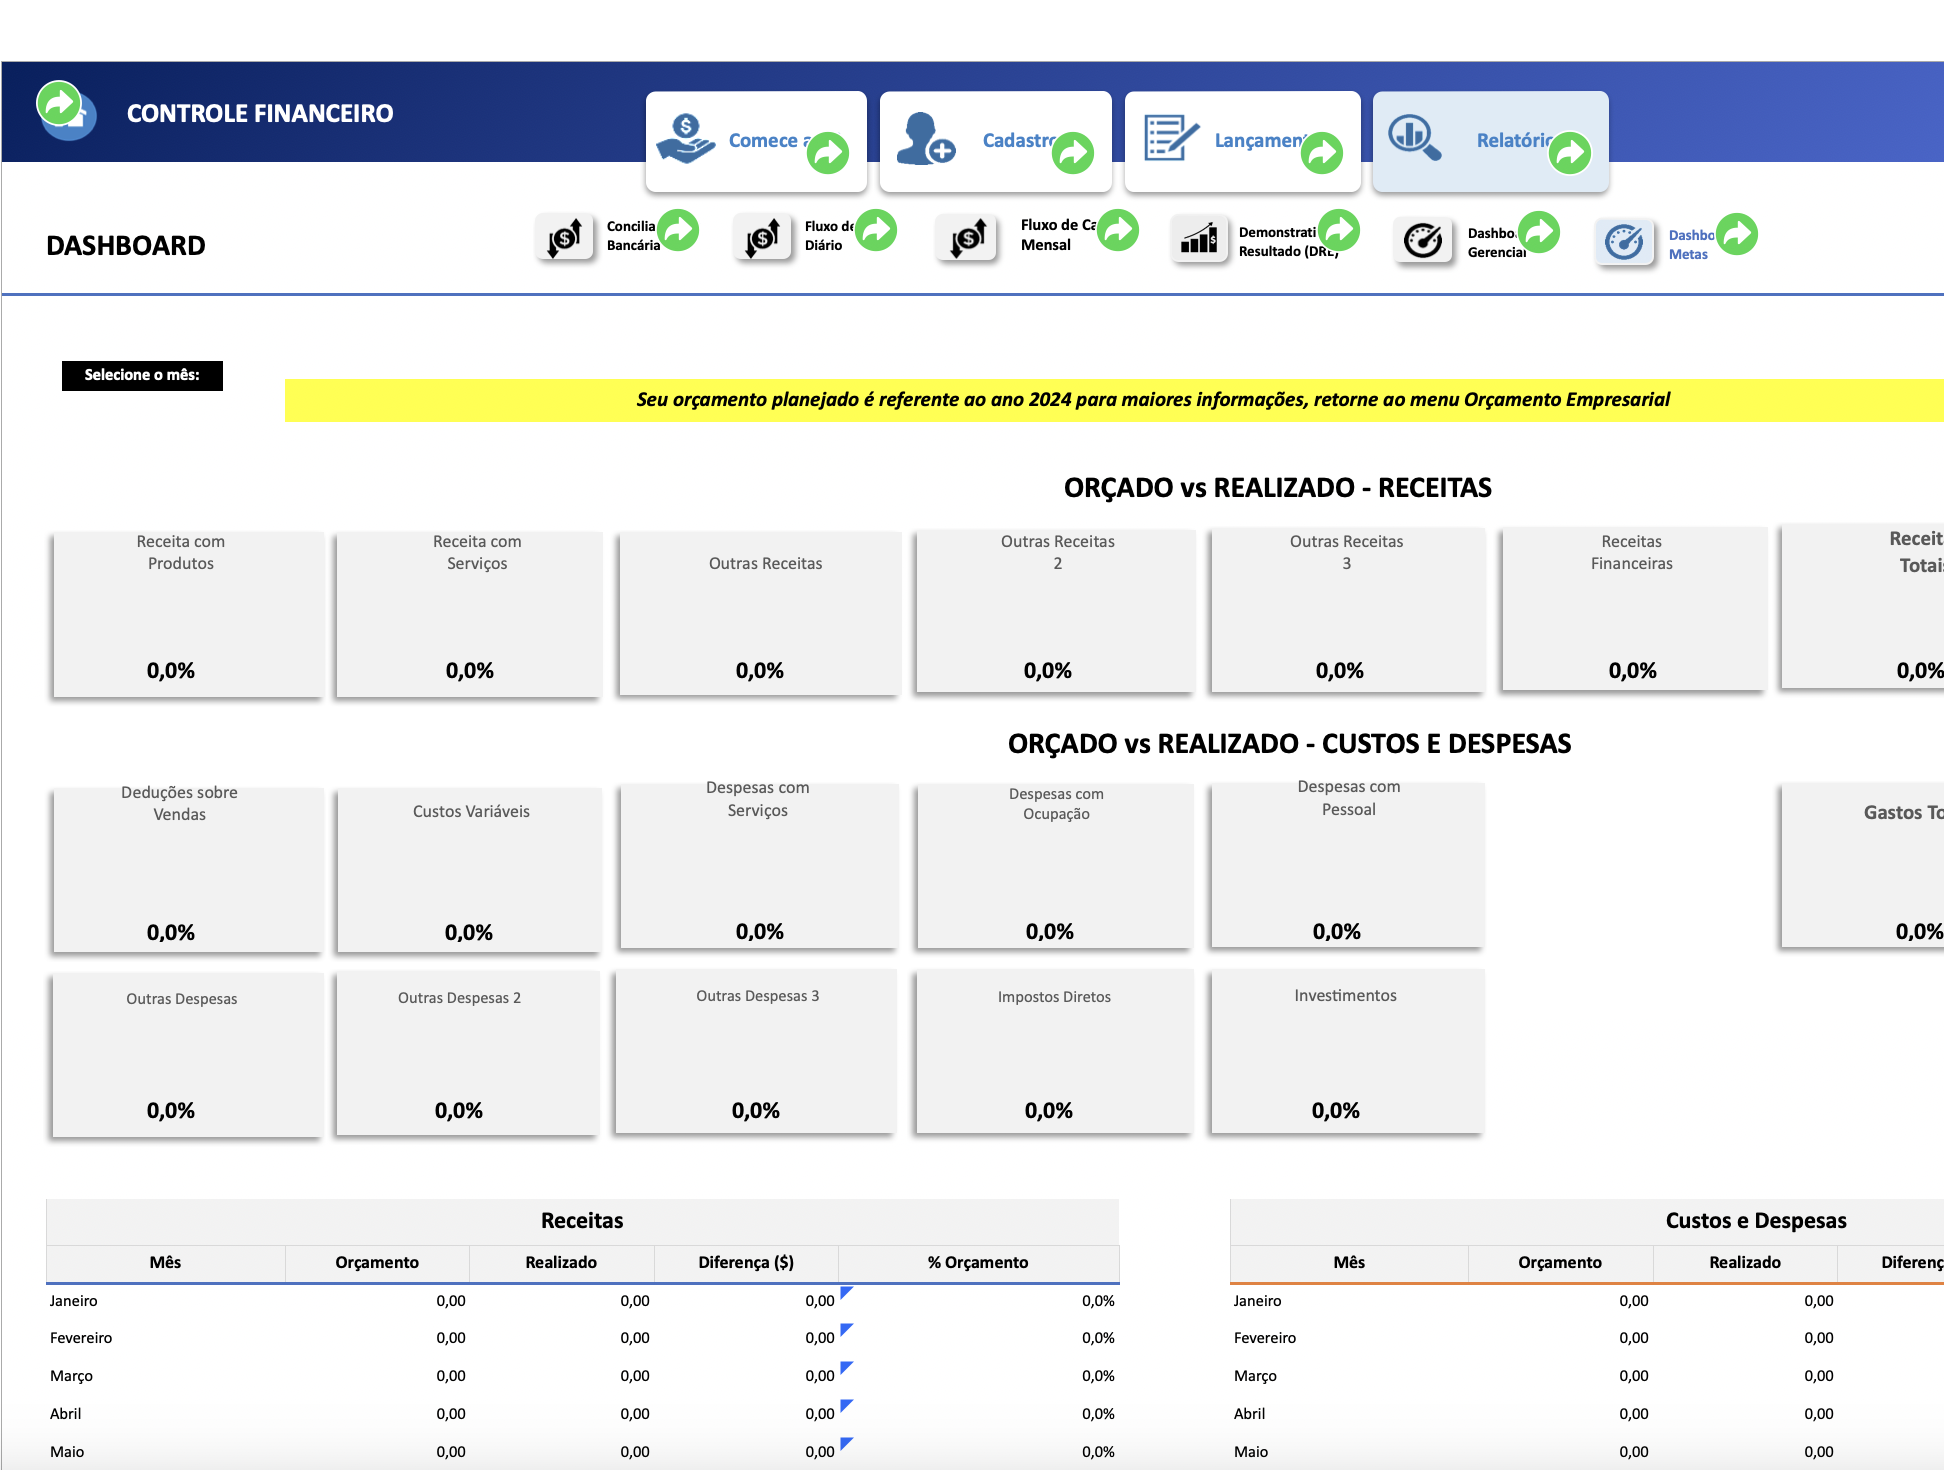The height and width of the screenshot is (1470, 1944).
Task: Click the Controle Financeiro logo icon
Action: tap(67, 111)
